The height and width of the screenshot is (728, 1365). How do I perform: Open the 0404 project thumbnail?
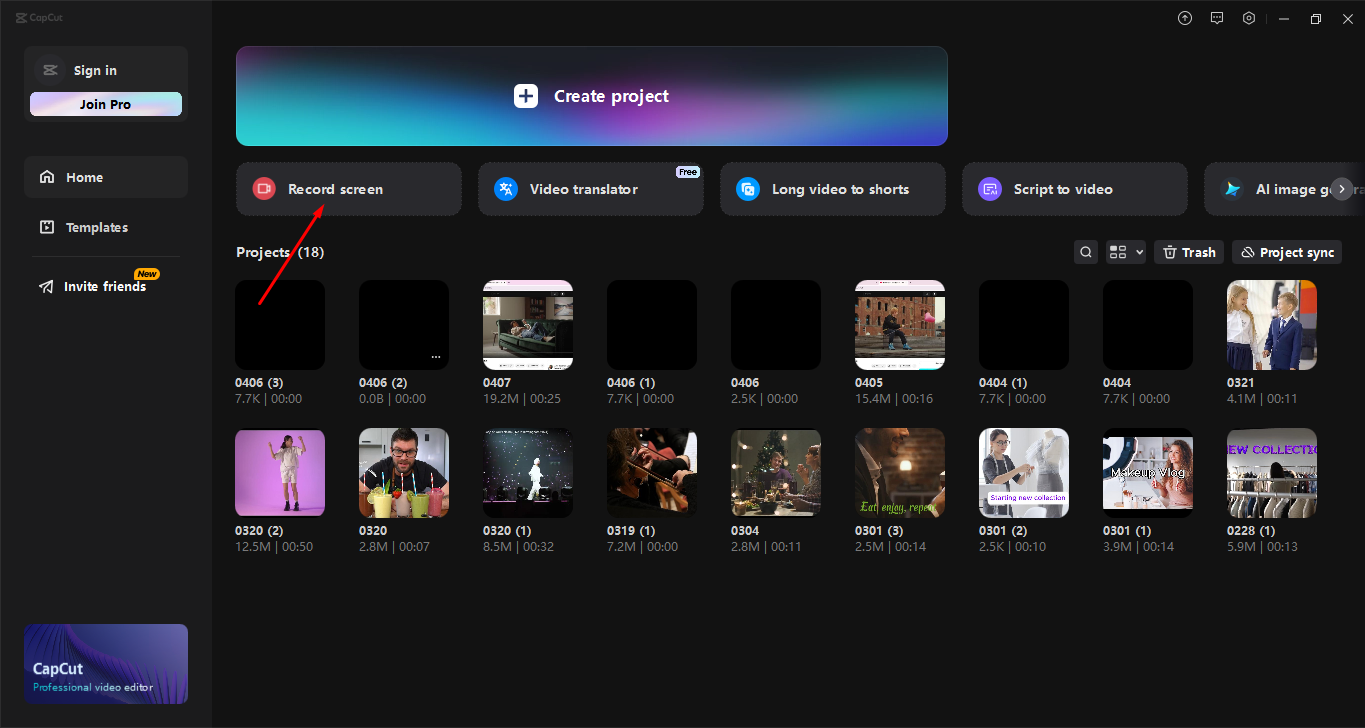click(x=1148, y=325)
